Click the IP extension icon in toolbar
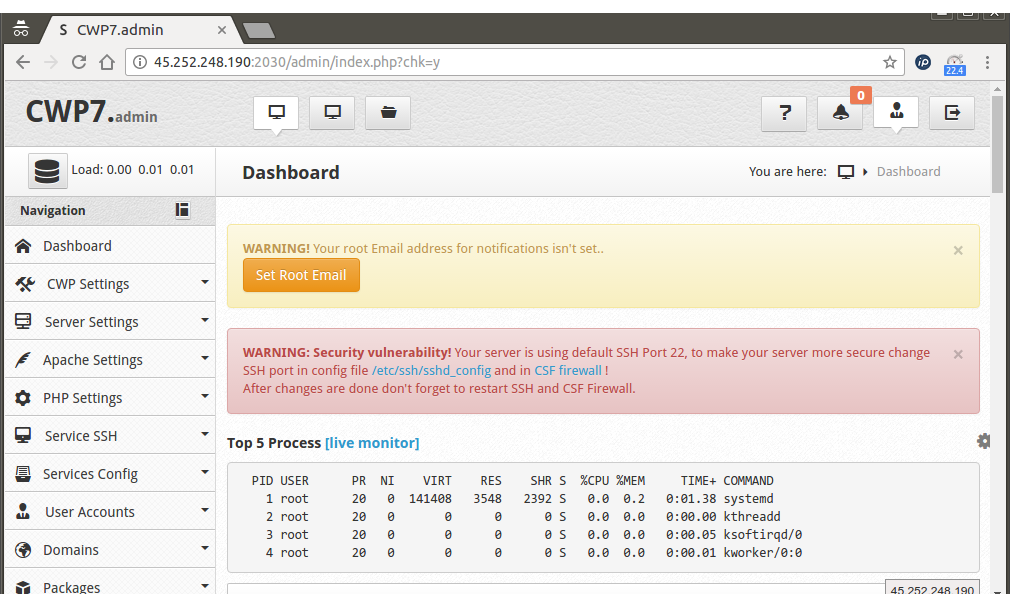 [x=923, y=63]
